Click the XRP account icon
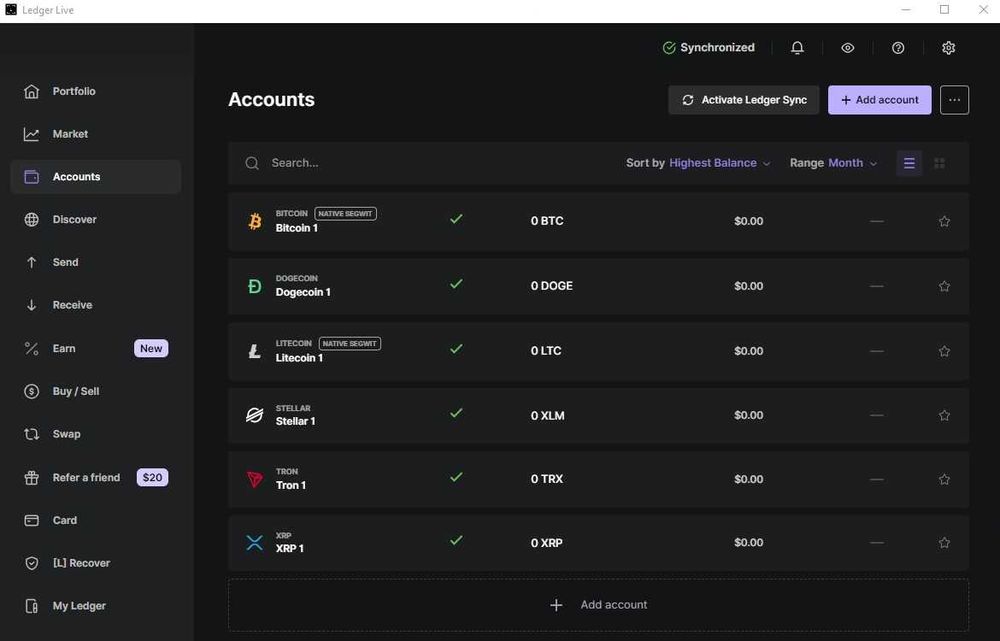Viewport: 1000px width, 641px height. point(255,543)
